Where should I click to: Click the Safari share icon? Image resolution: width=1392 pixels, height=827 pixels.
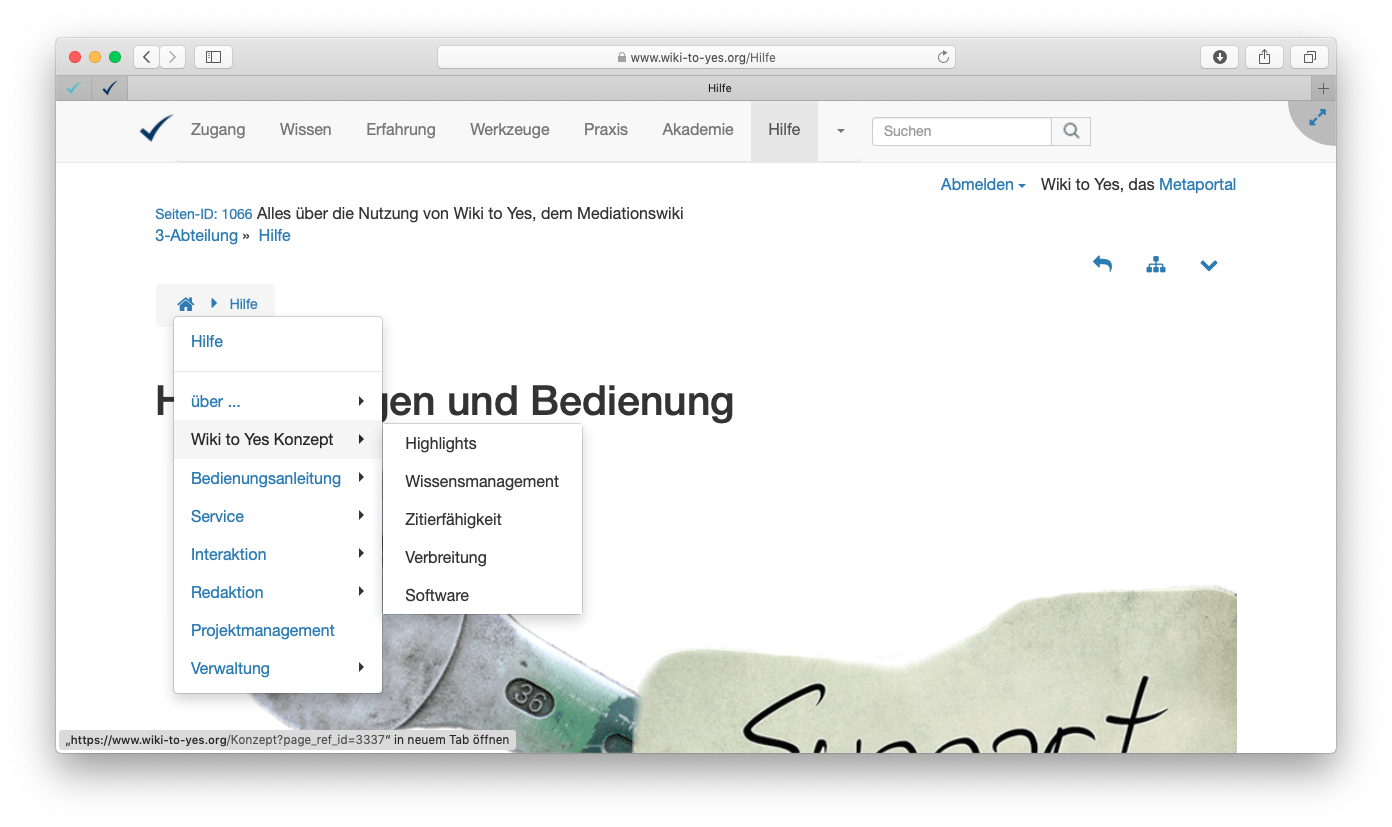(x=1264, y=57)
